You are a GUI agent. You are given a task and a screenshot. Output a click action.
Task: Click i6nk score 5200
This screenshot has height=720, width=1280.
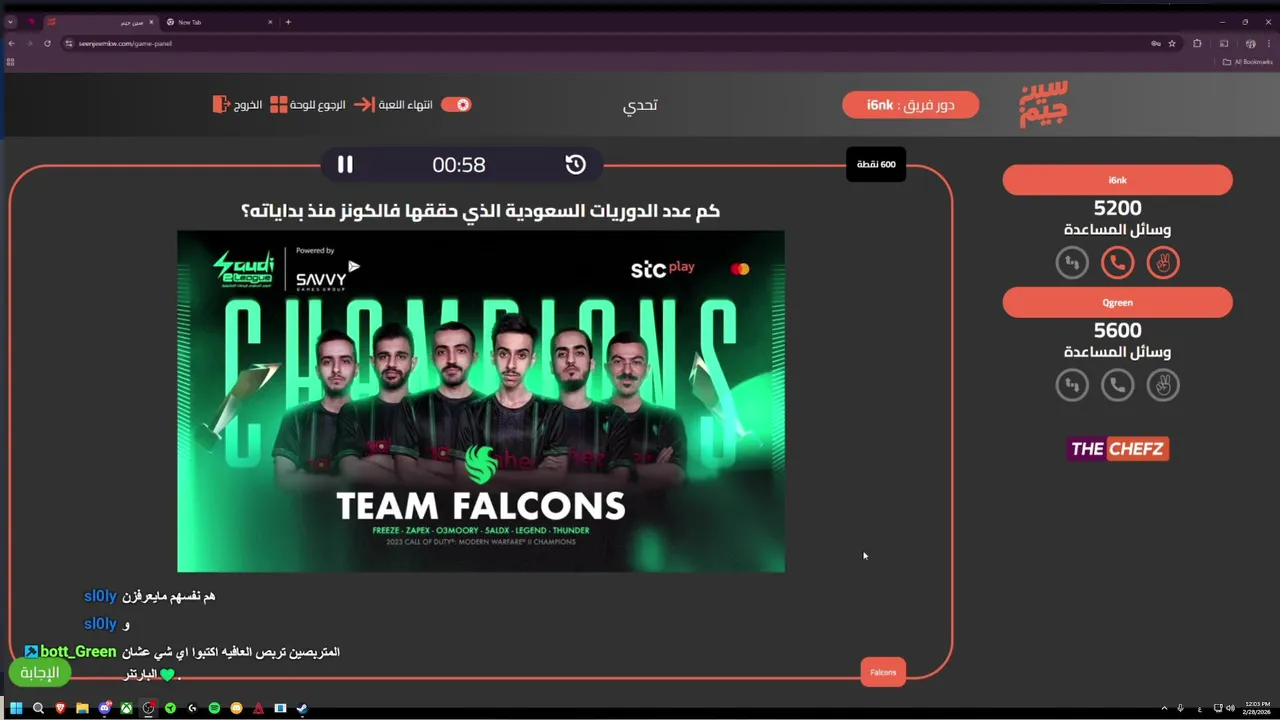1117,209
